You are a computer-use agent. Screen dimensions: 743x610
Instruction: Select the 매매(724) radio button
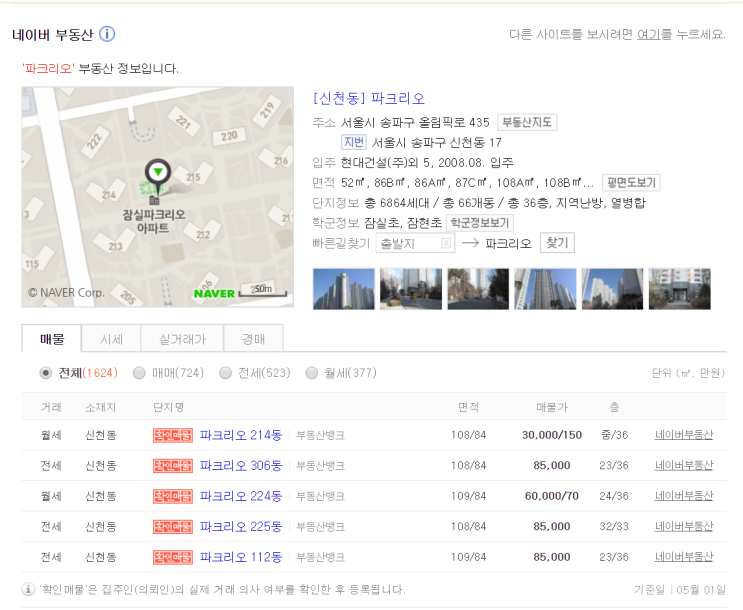[139, 373]
